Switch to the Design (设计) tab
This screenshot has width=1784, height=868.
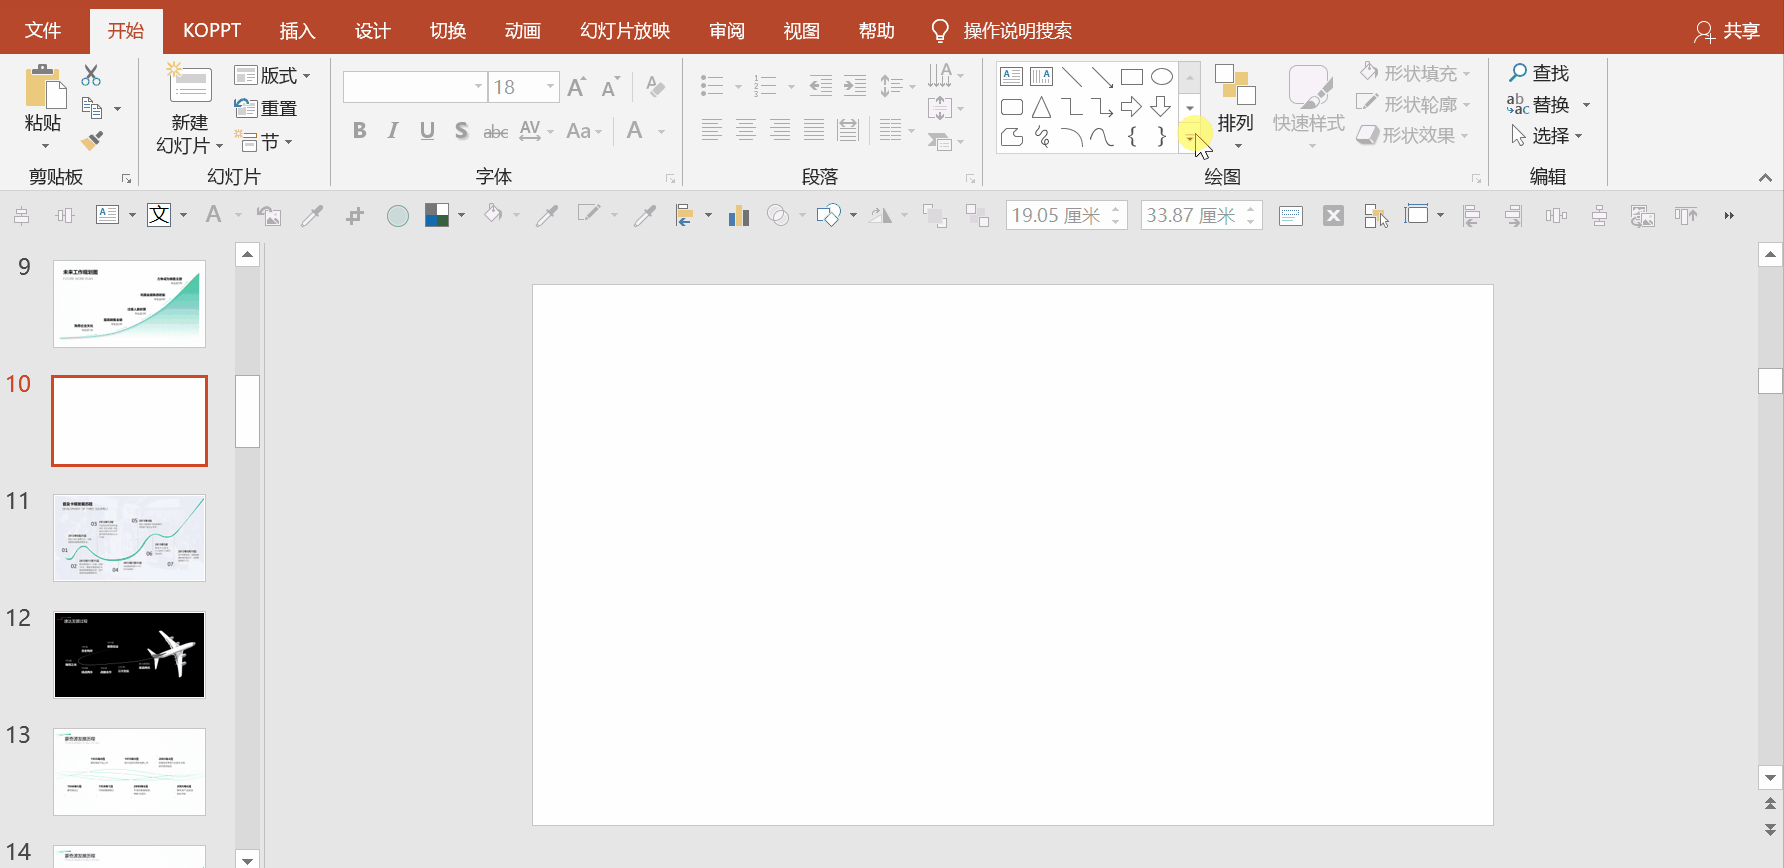click(x=373, y=31)
